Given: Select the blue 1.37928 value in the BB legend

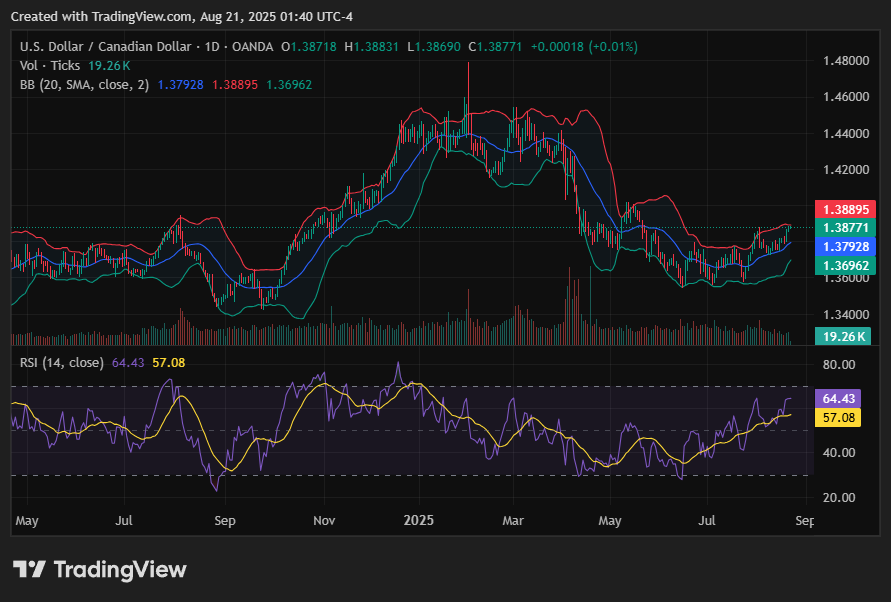Looking at the screenshot, I should point(180,85).
